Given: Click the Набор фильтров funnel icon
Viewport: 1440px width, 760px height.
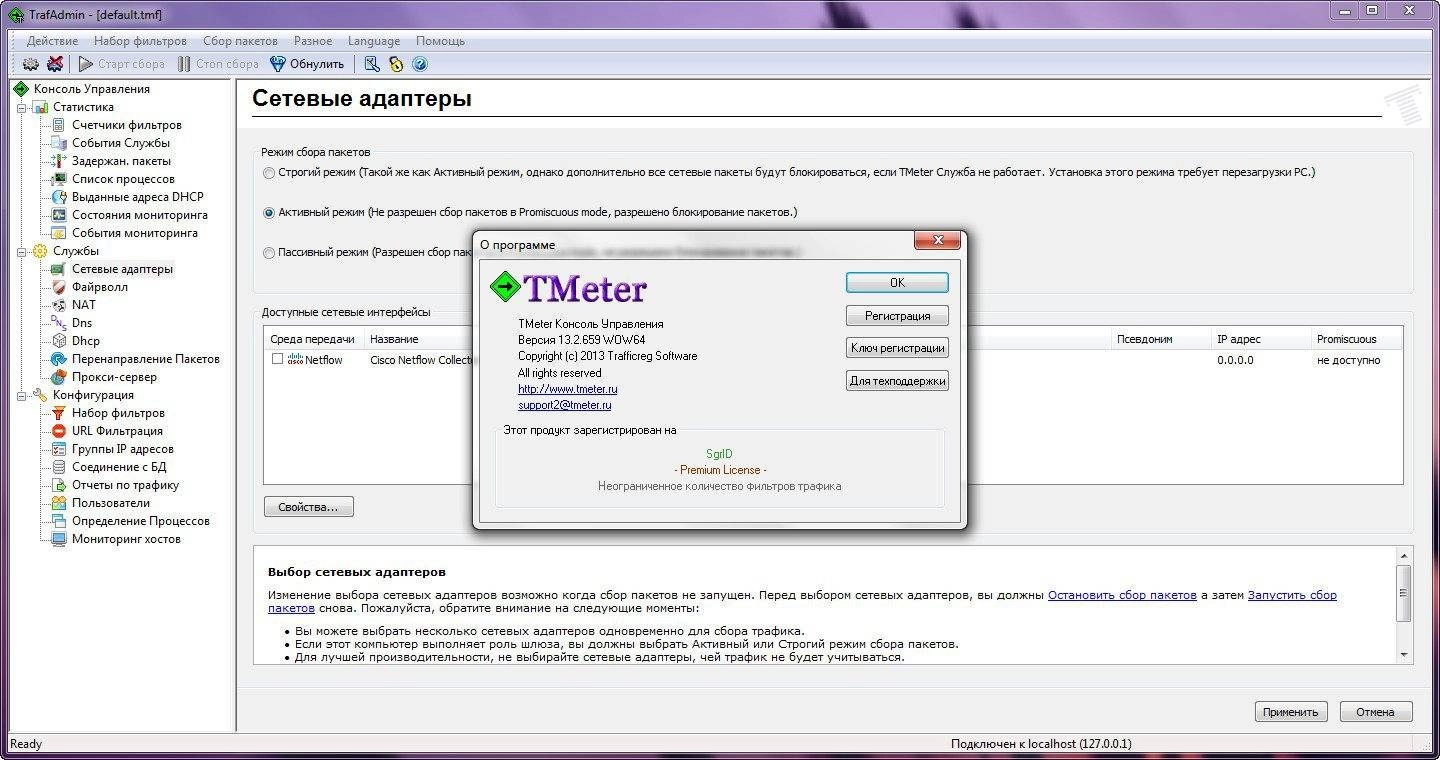Looking at the screenshot, I should coord(59,413).
